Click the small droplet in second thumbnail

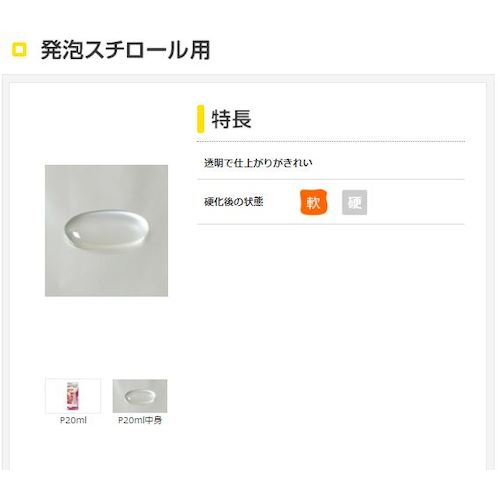139,396
